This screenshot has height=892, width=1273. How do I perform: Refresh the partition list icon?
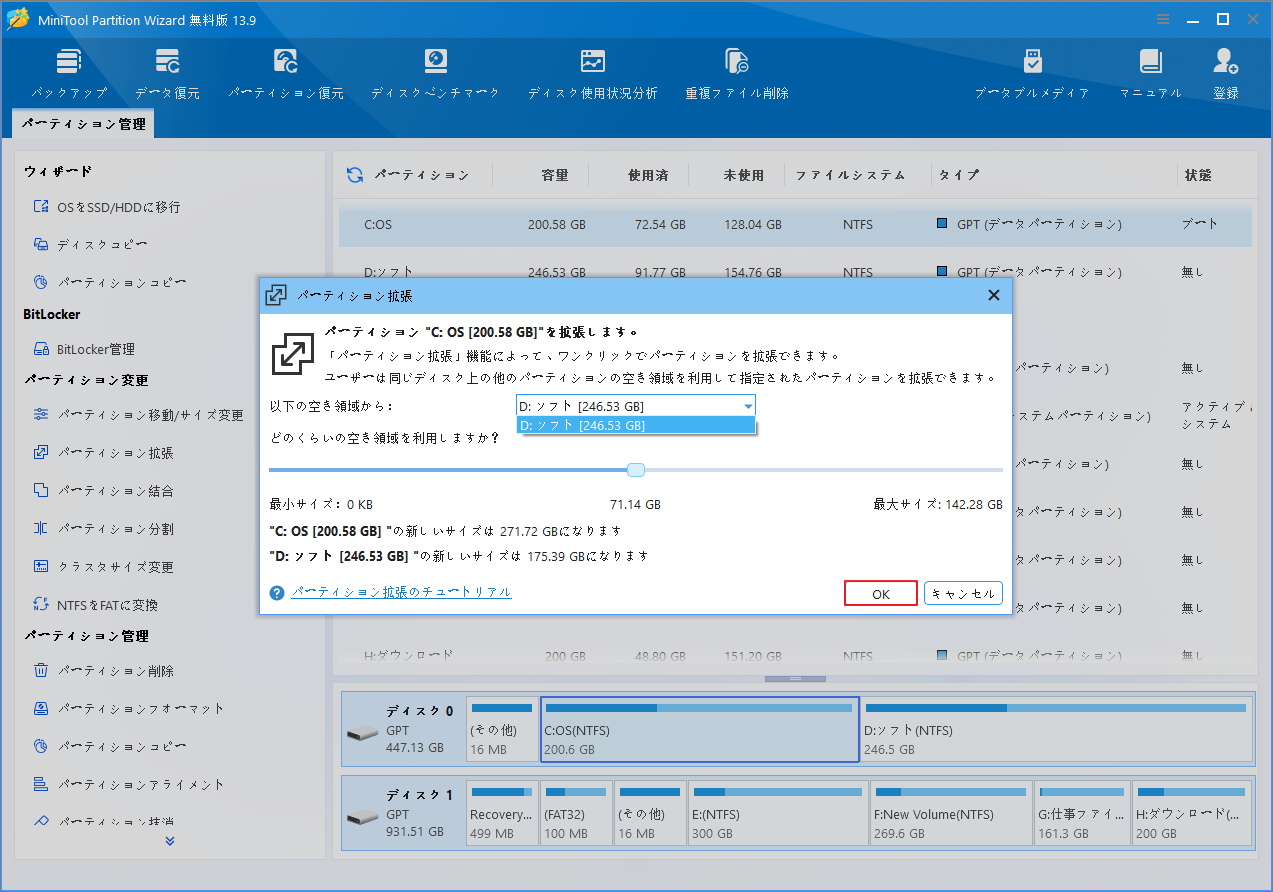355,175
